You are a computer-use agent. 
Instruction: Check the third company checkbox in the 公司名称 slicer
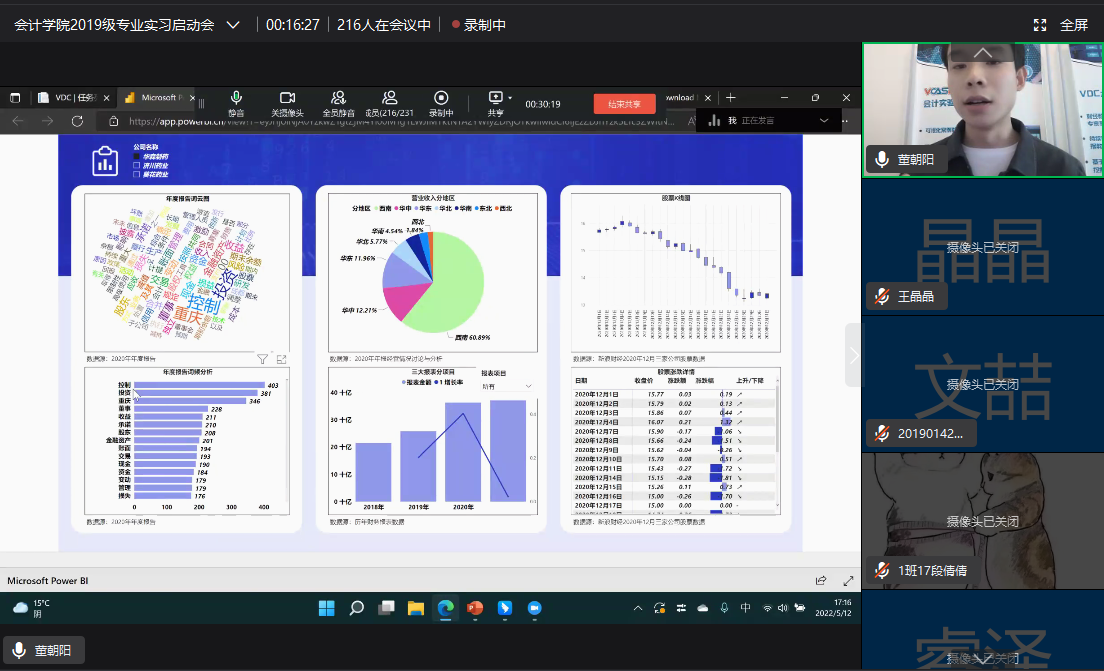[x=137, y=174]
